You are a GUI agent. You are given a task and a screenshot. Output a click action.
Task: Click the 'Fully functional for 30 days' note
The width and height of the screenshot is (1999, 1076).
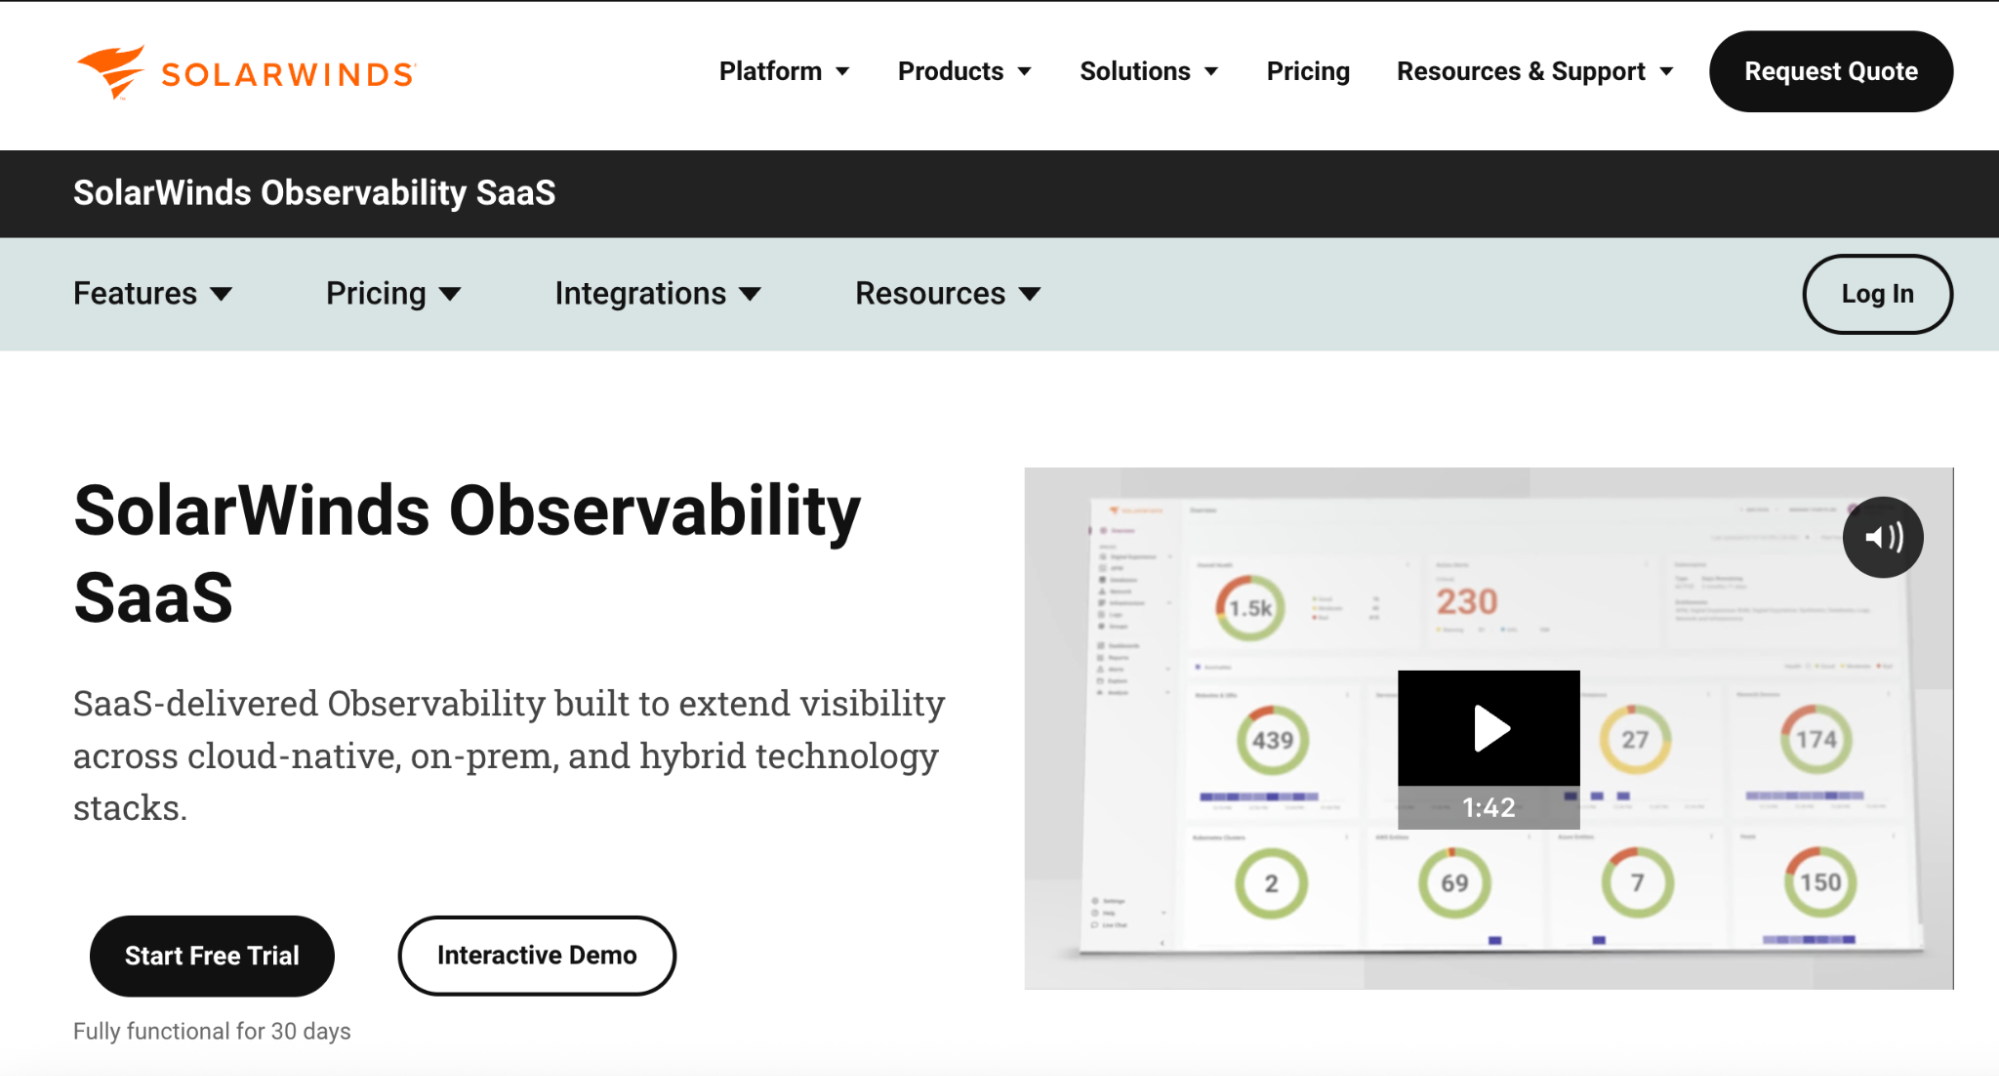[x=212, y=1031]
